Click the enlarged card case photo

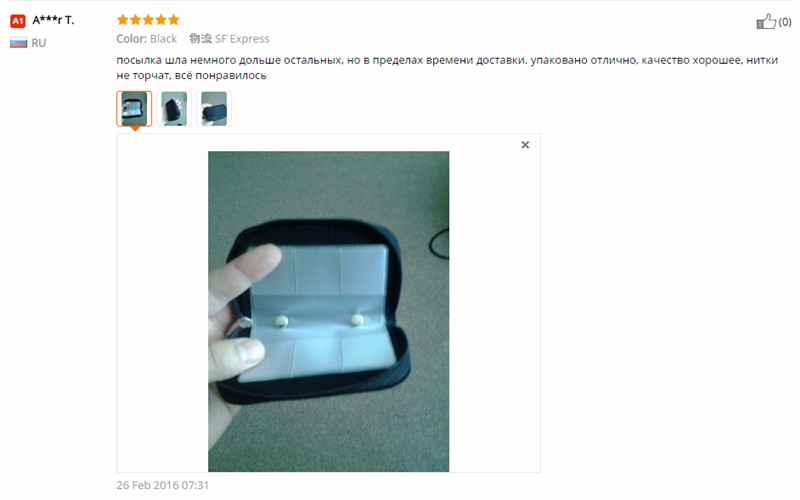pyautogui.click(x=329, y=311)
